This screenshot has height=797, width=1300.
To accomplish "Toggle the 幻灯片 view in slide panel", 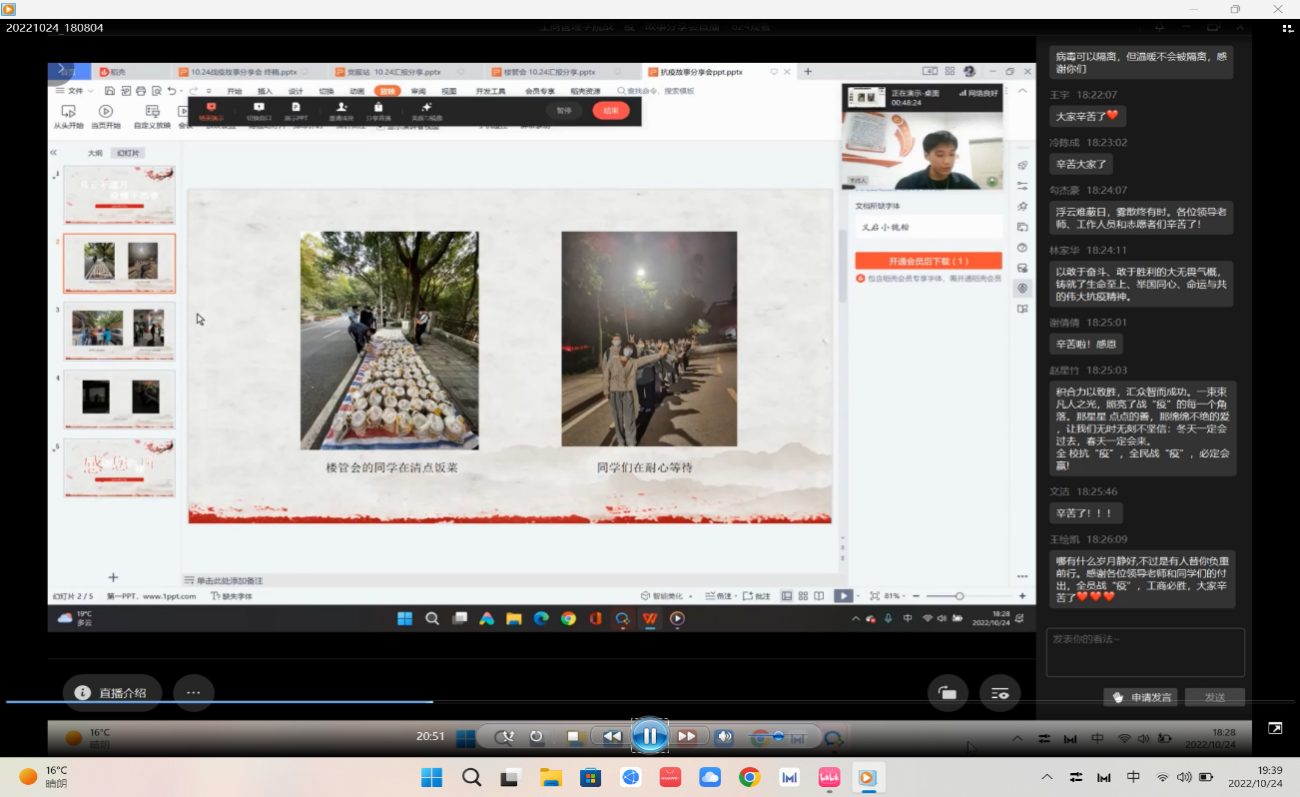I will 127,153.
